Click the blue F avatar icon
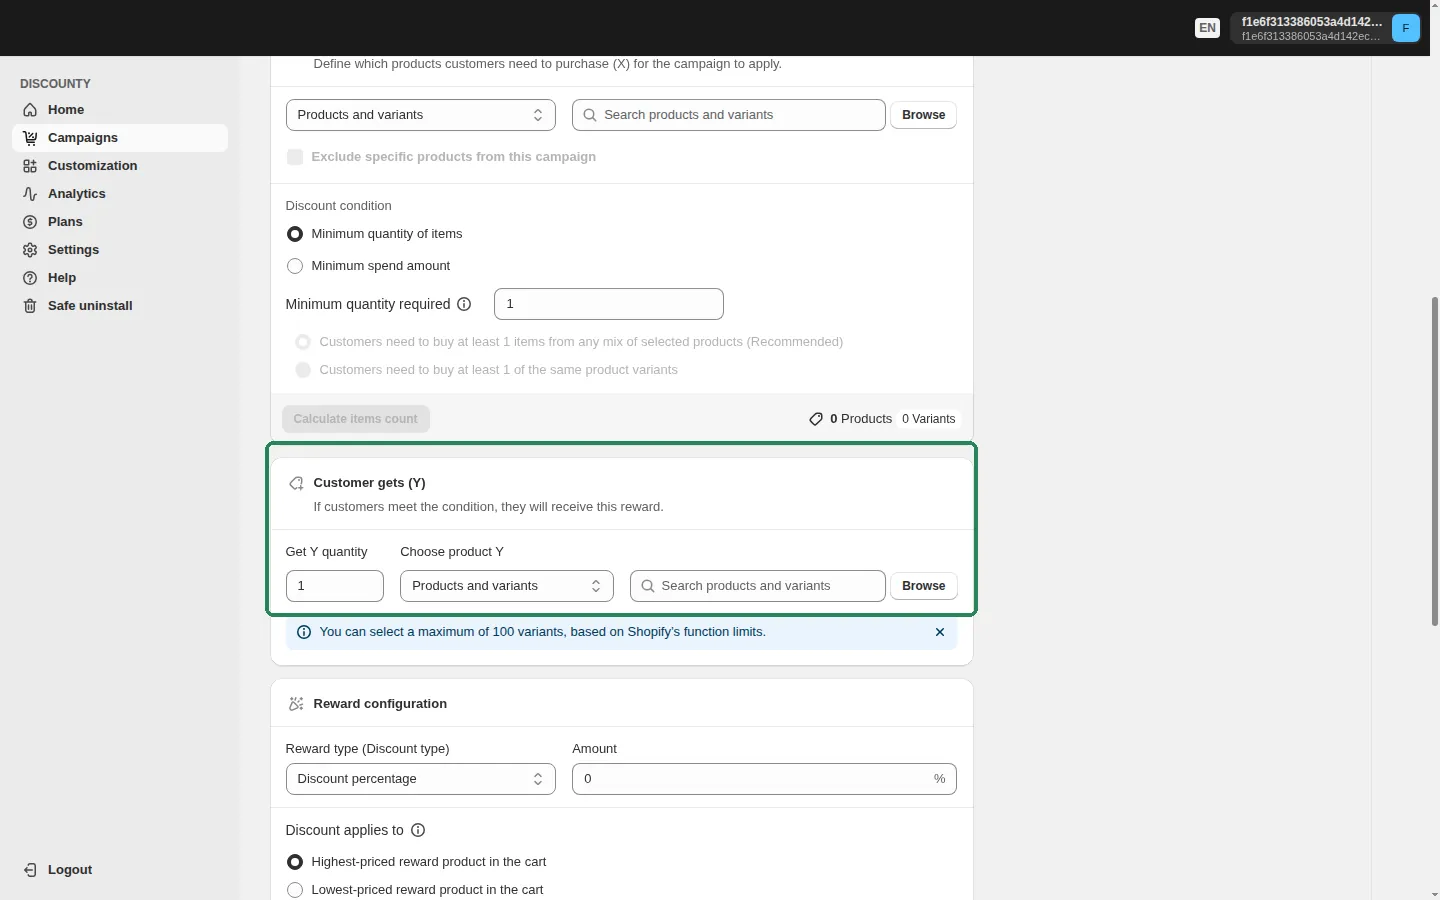1440x900 pixels. (x=1405, y=28)
